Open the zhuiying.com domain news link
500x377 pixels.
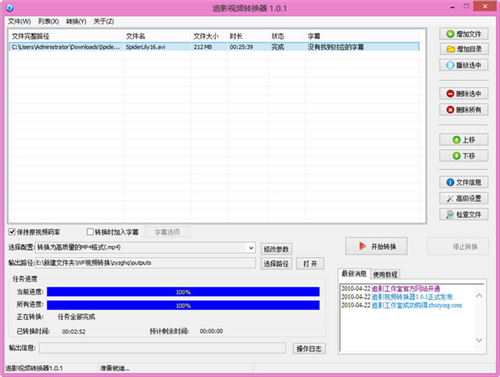417,305
